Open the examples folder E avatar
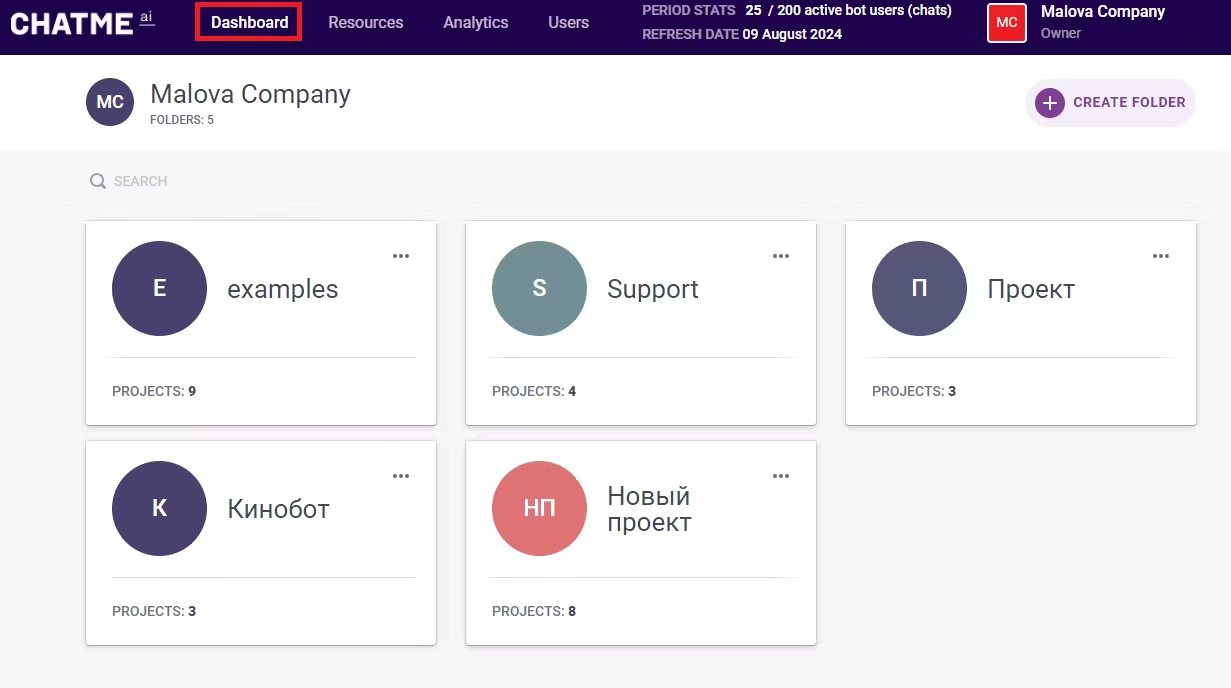 [x=159, y=289]
